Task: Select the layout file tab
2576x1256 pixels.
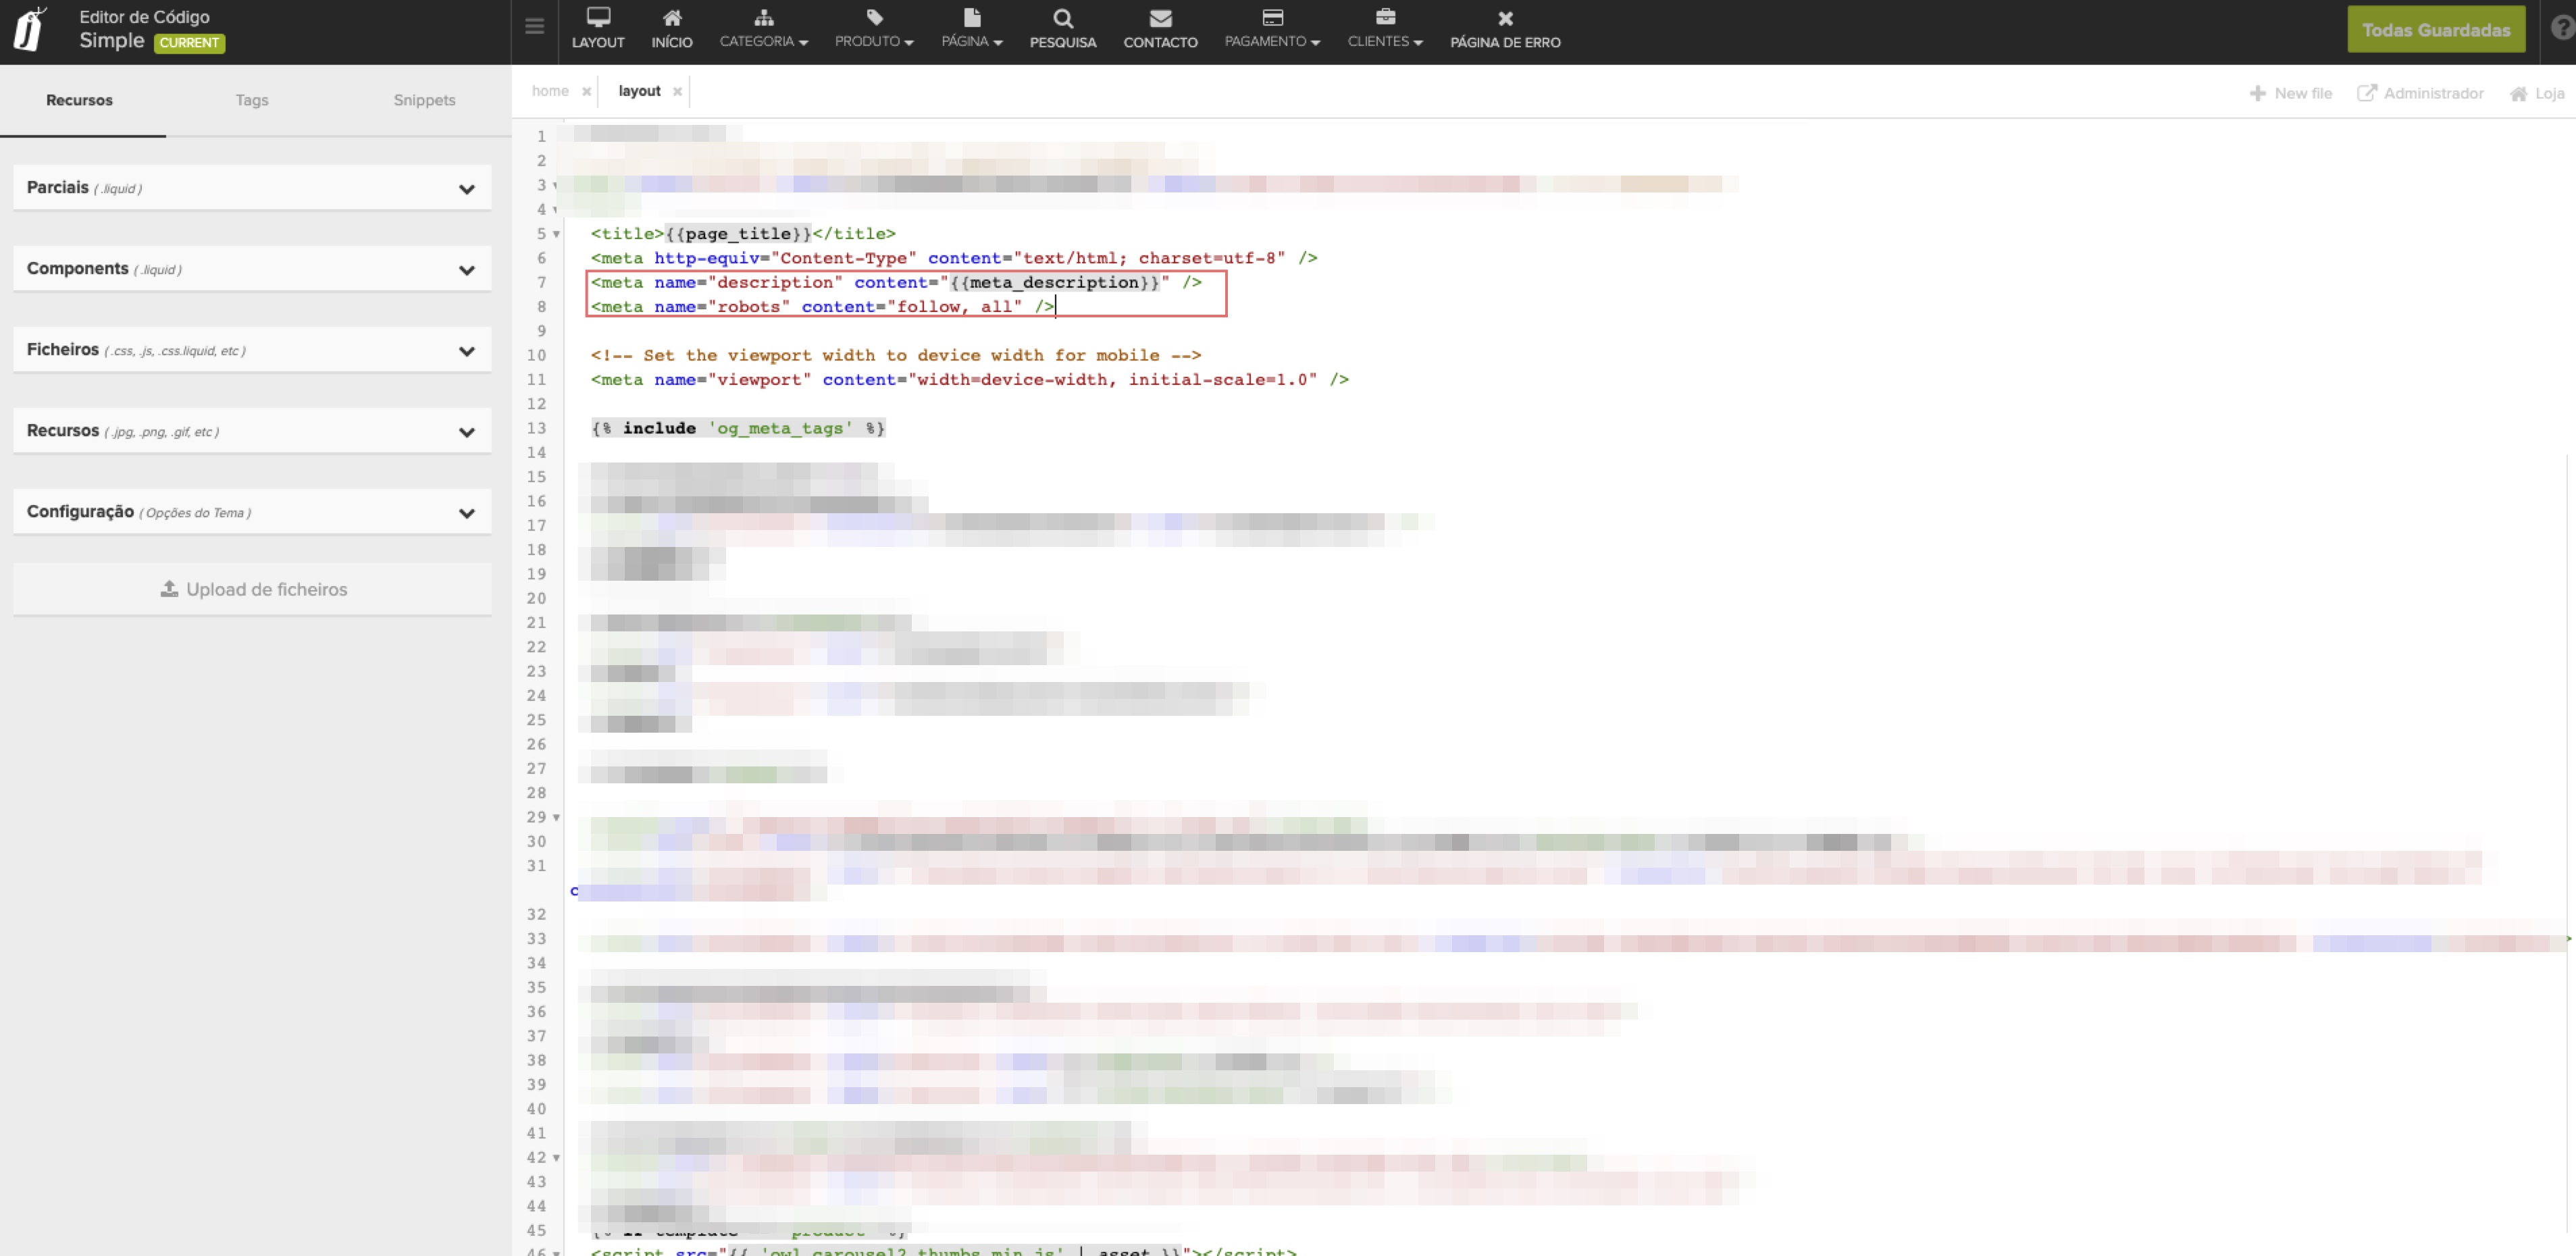Action: click(x=639, y=91)
